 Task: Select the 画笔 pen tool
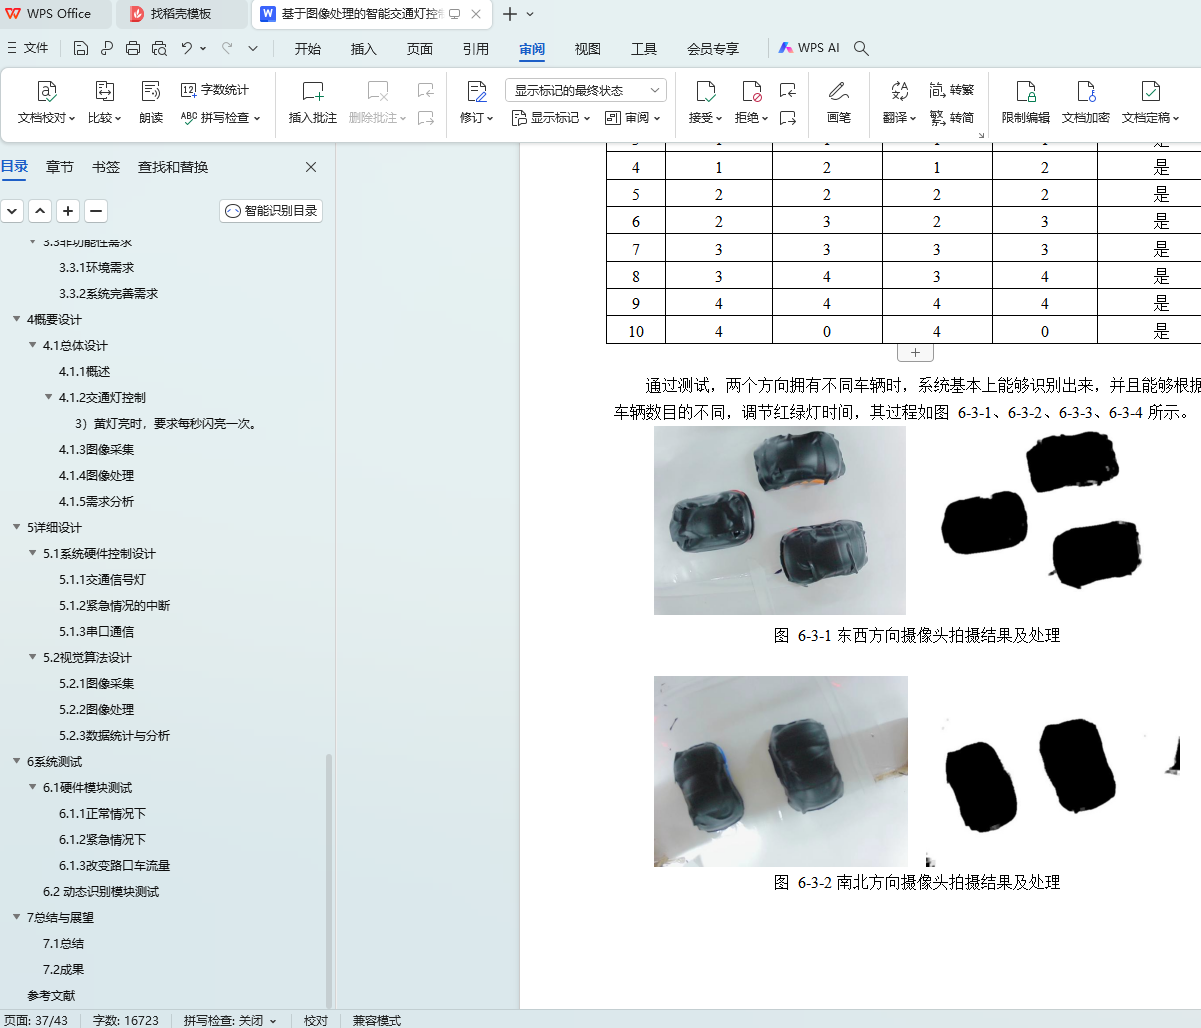pos(839,103)
